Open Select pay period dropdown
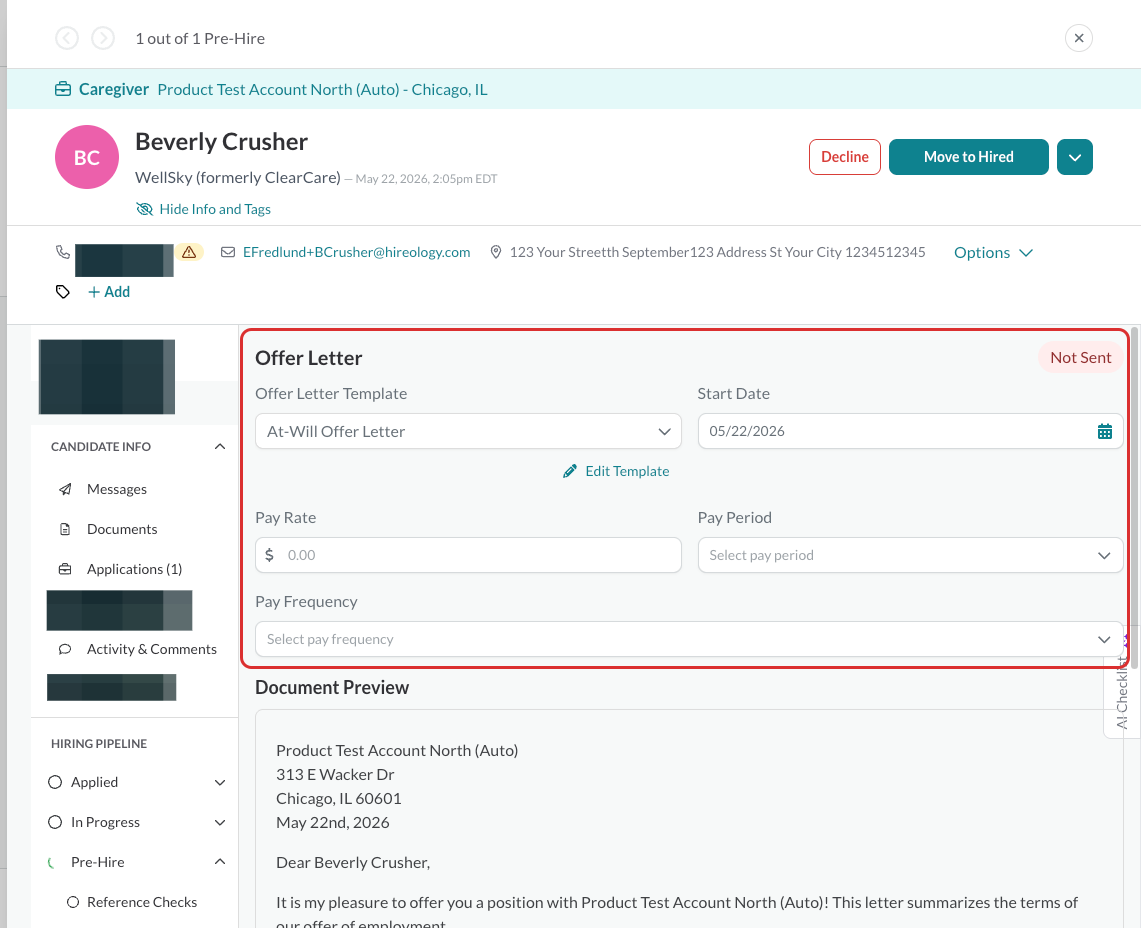Image resolution: width=1141 pixels, height=928 pixels. click(910, 555)
